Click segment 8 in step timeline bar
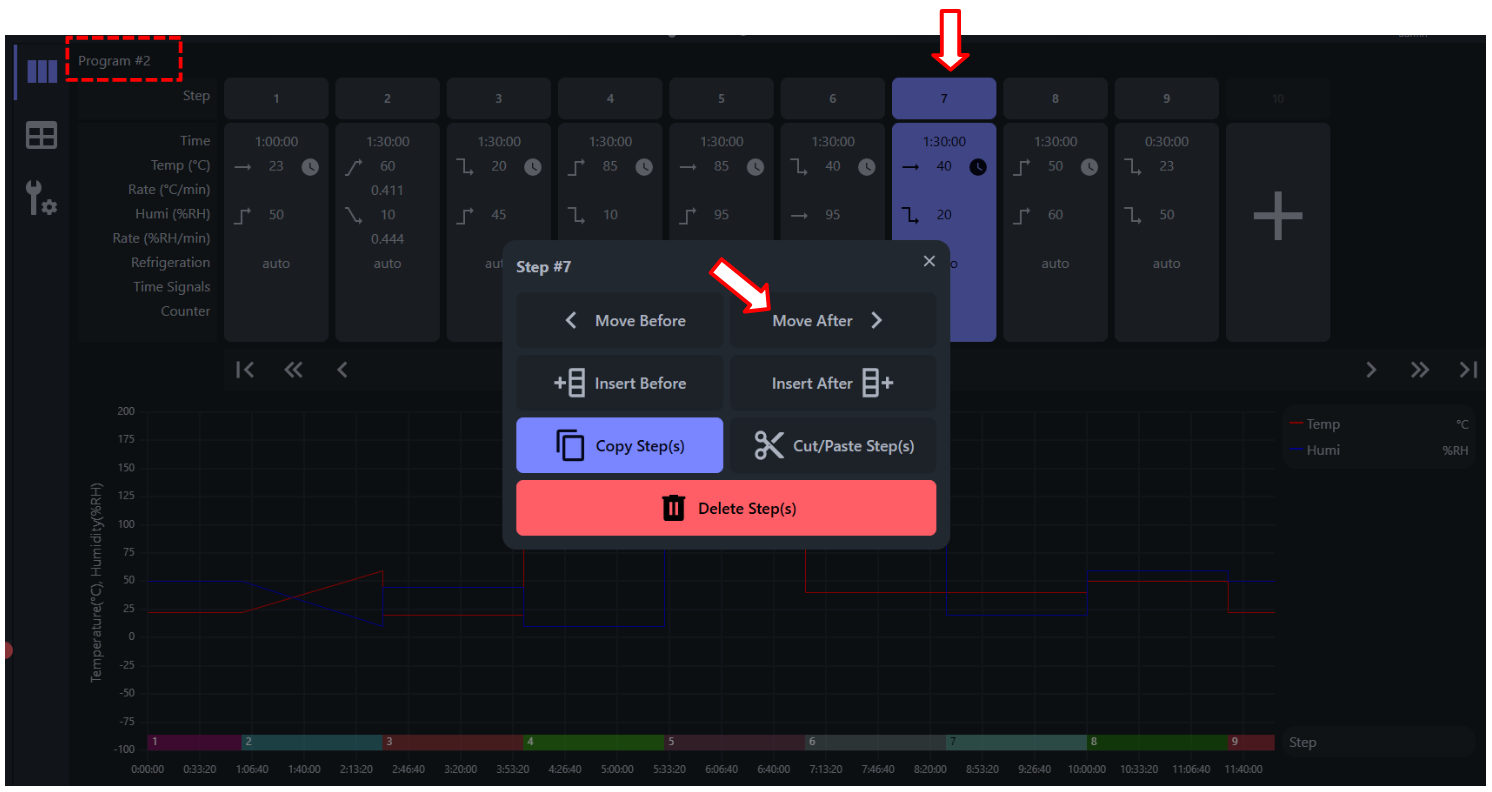1492x792 pixels. 1157,742
